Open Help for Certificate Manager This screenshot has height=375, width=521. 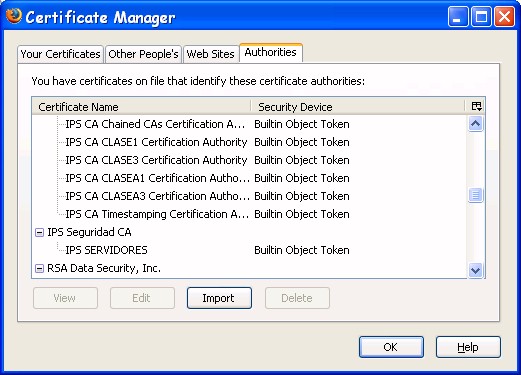tap(468, 347)
